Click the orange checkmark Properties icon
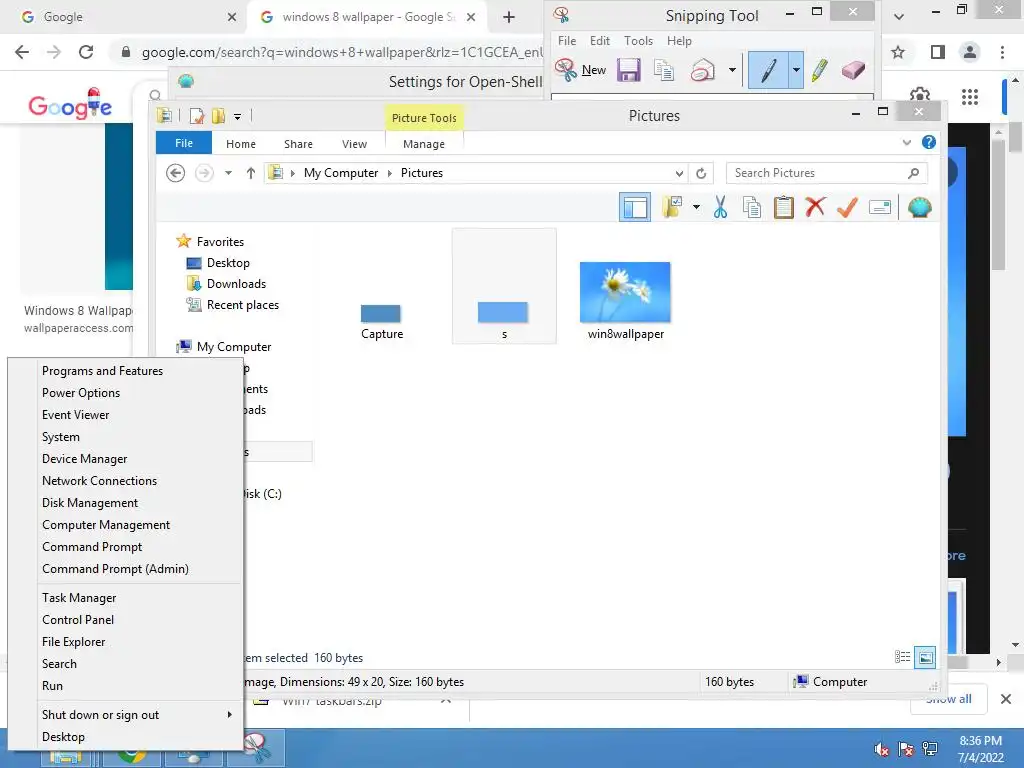 (x=847, y=207)
